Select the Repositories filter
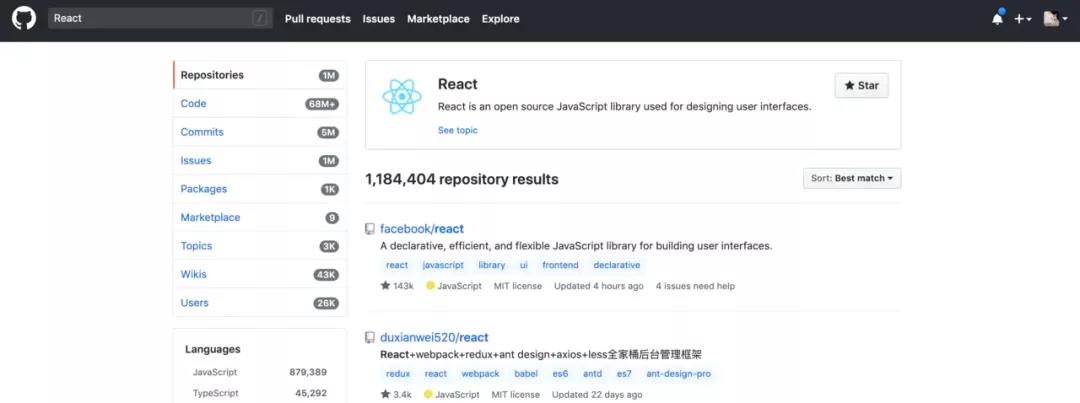Screen dimensions: 1080x403 click(x=260, y=75)
